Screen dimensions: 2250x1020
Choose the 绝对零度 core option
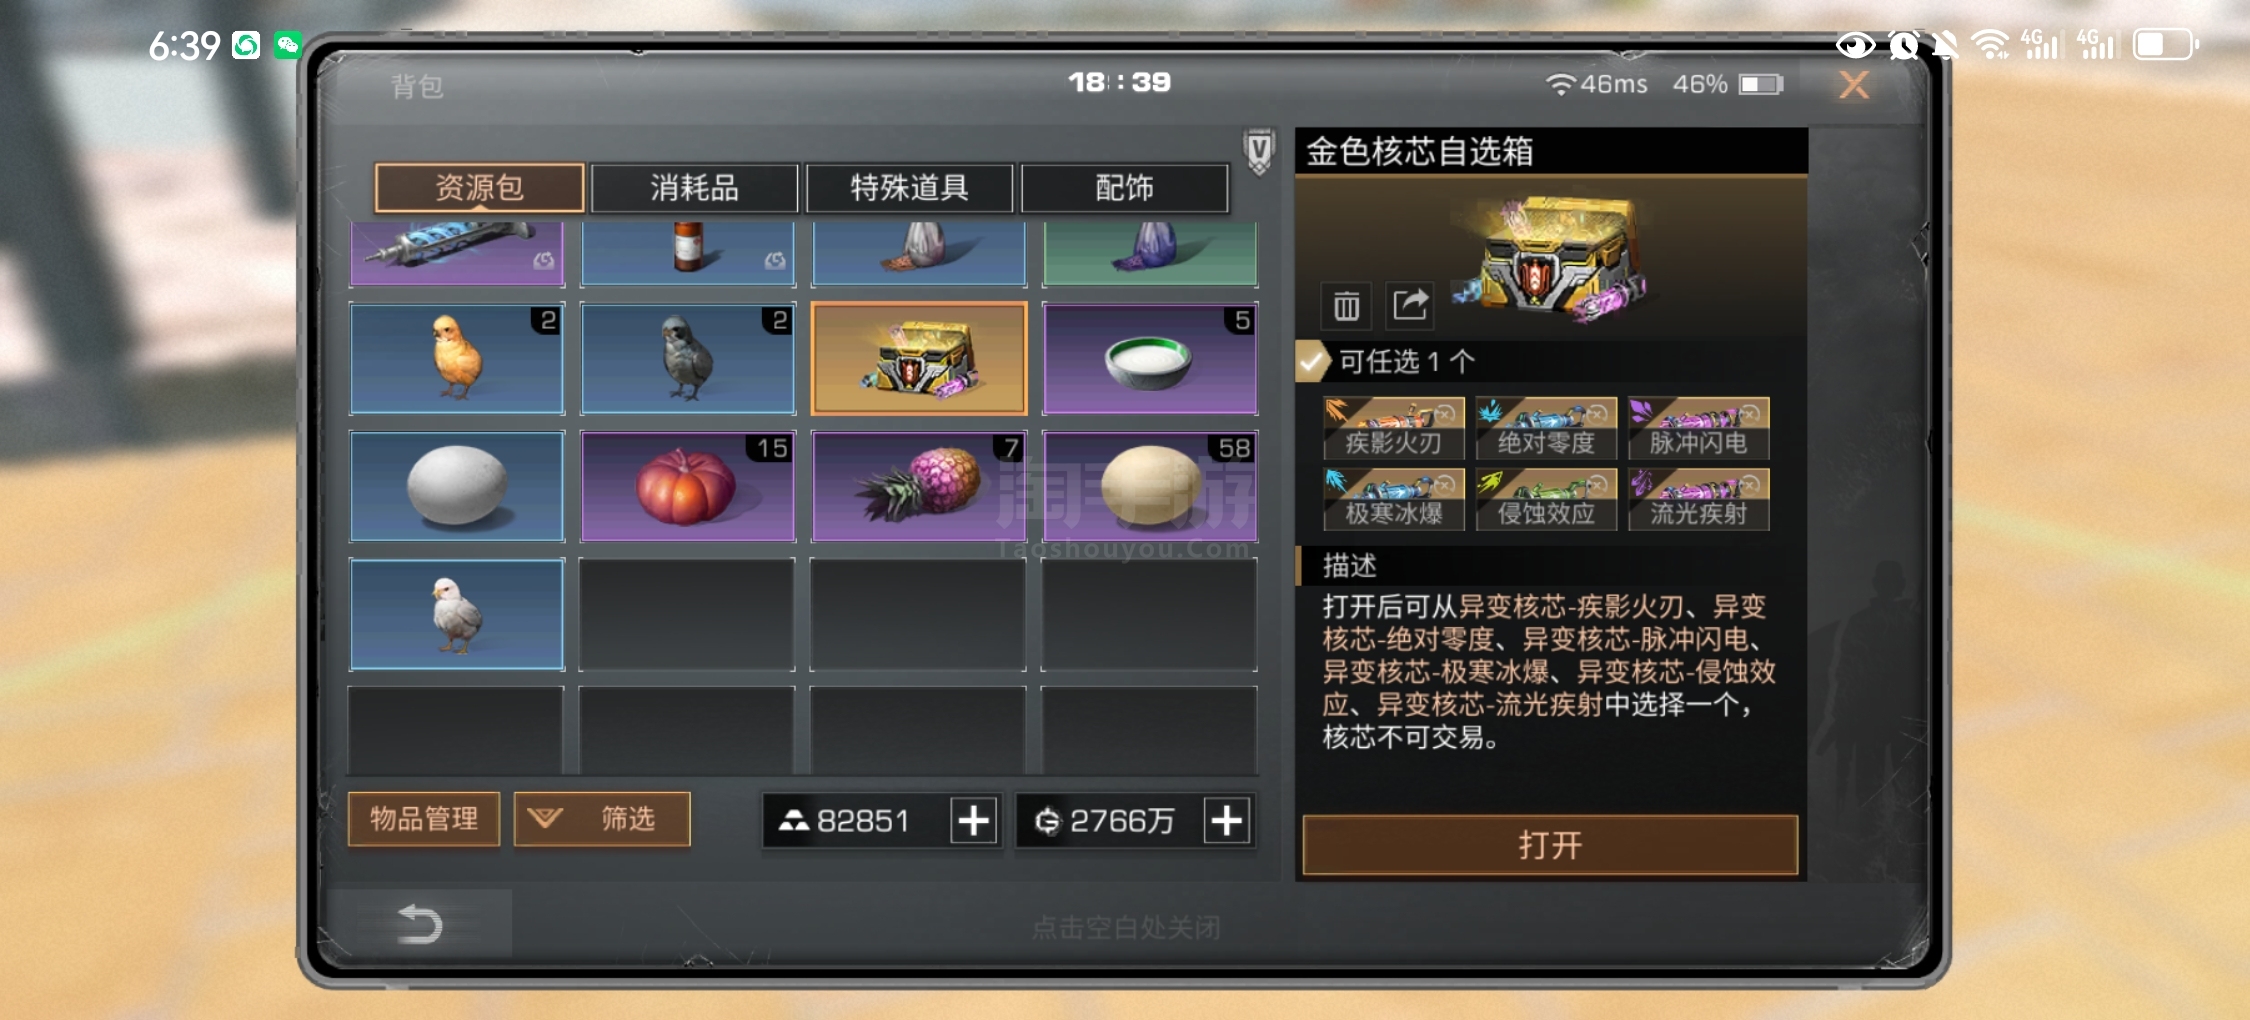(1546, 428)
